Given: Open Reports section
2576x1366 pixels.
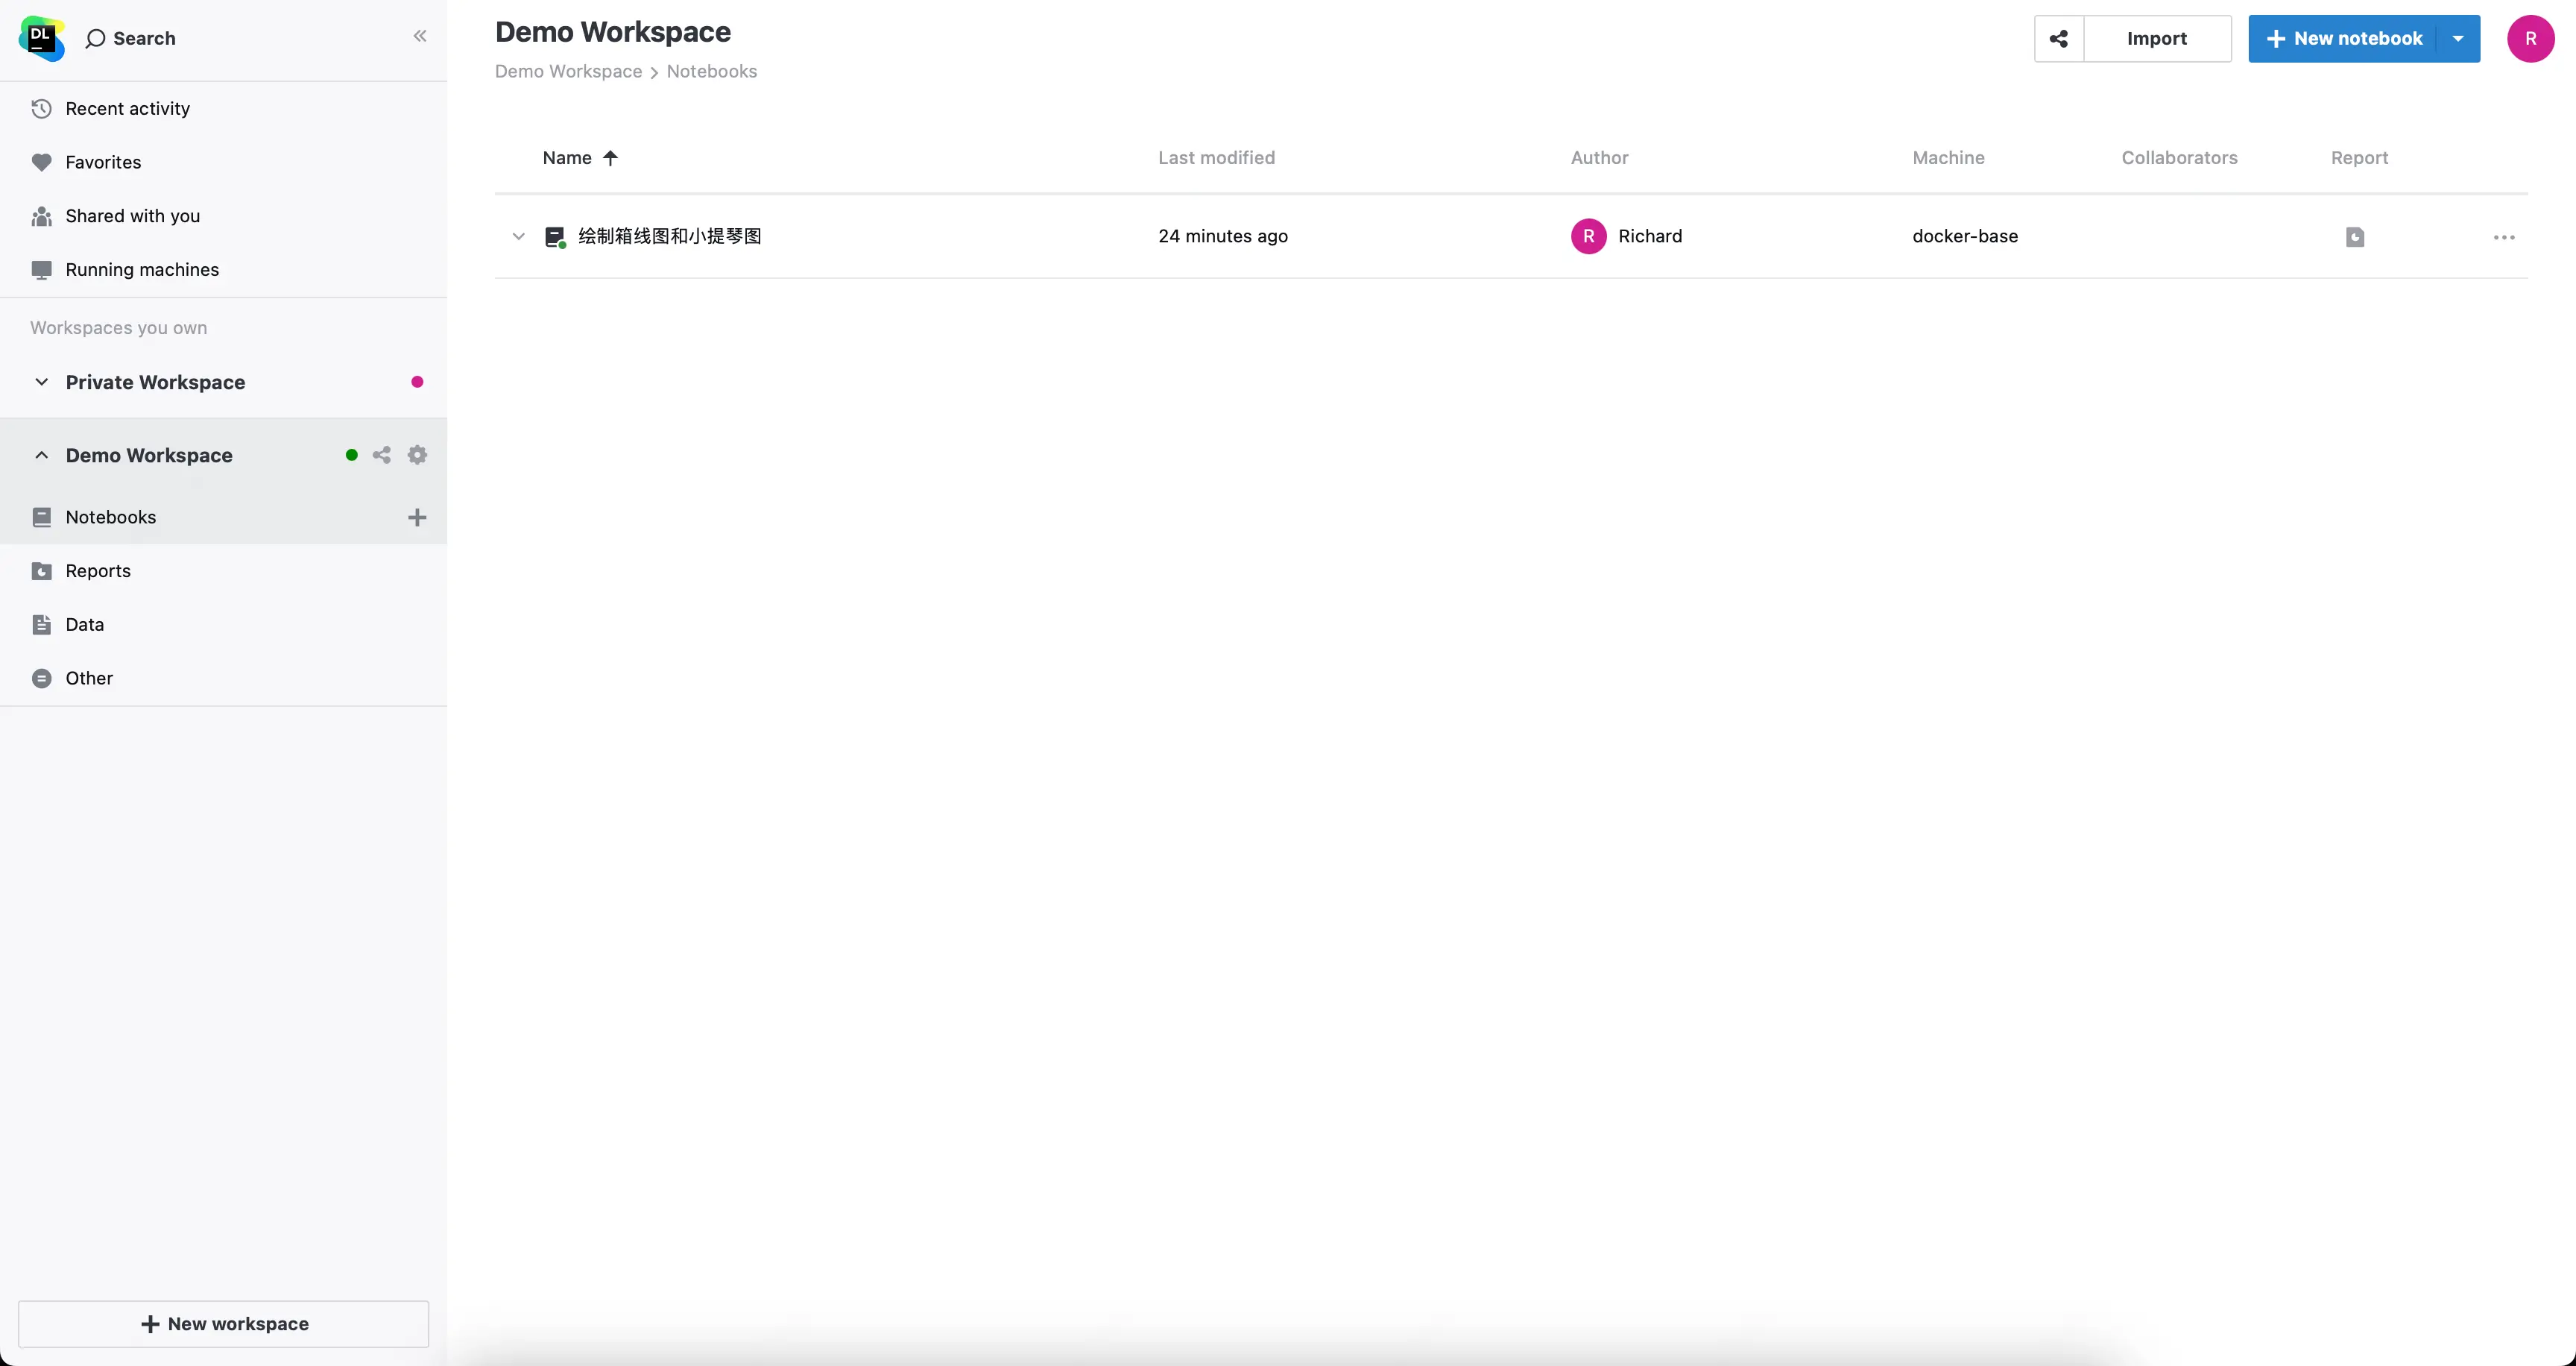Looking at the screenshot, I should [x=223, y=571].
